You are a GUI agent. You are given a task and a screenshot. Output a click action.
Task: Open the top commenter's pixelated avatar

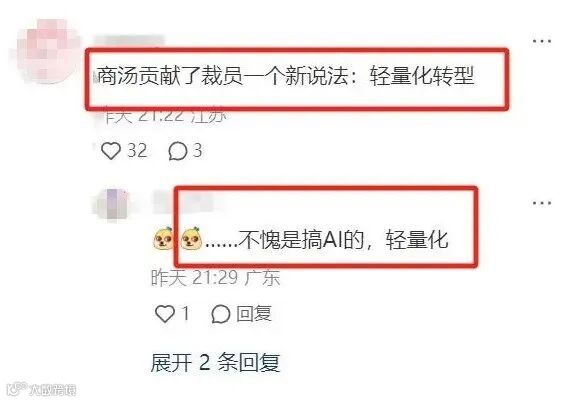(47, 51)
